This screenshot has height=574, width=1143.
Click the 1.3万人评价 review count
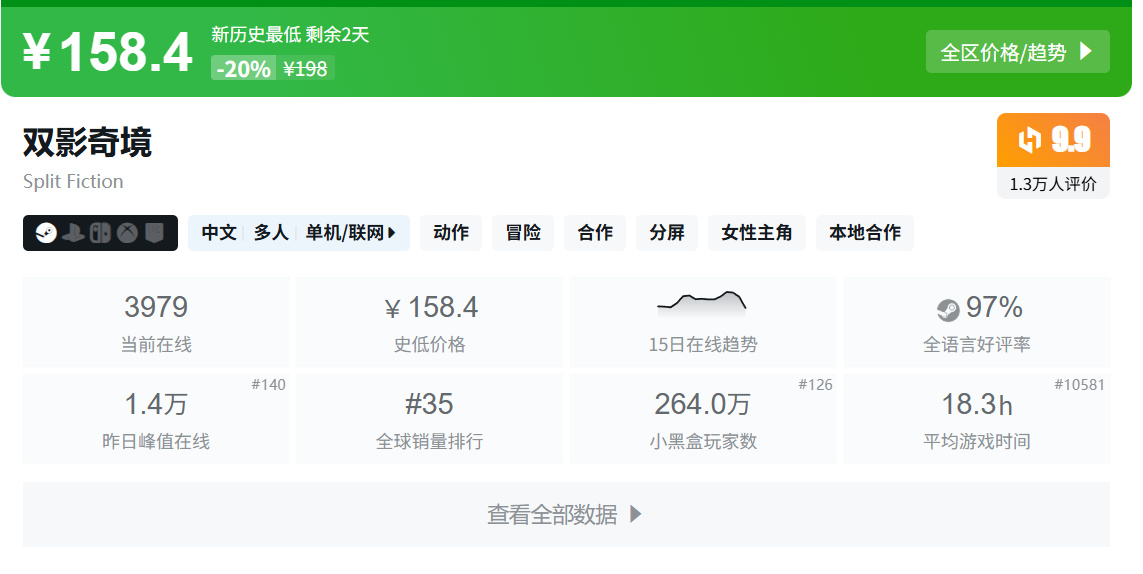pos(1053,184)
